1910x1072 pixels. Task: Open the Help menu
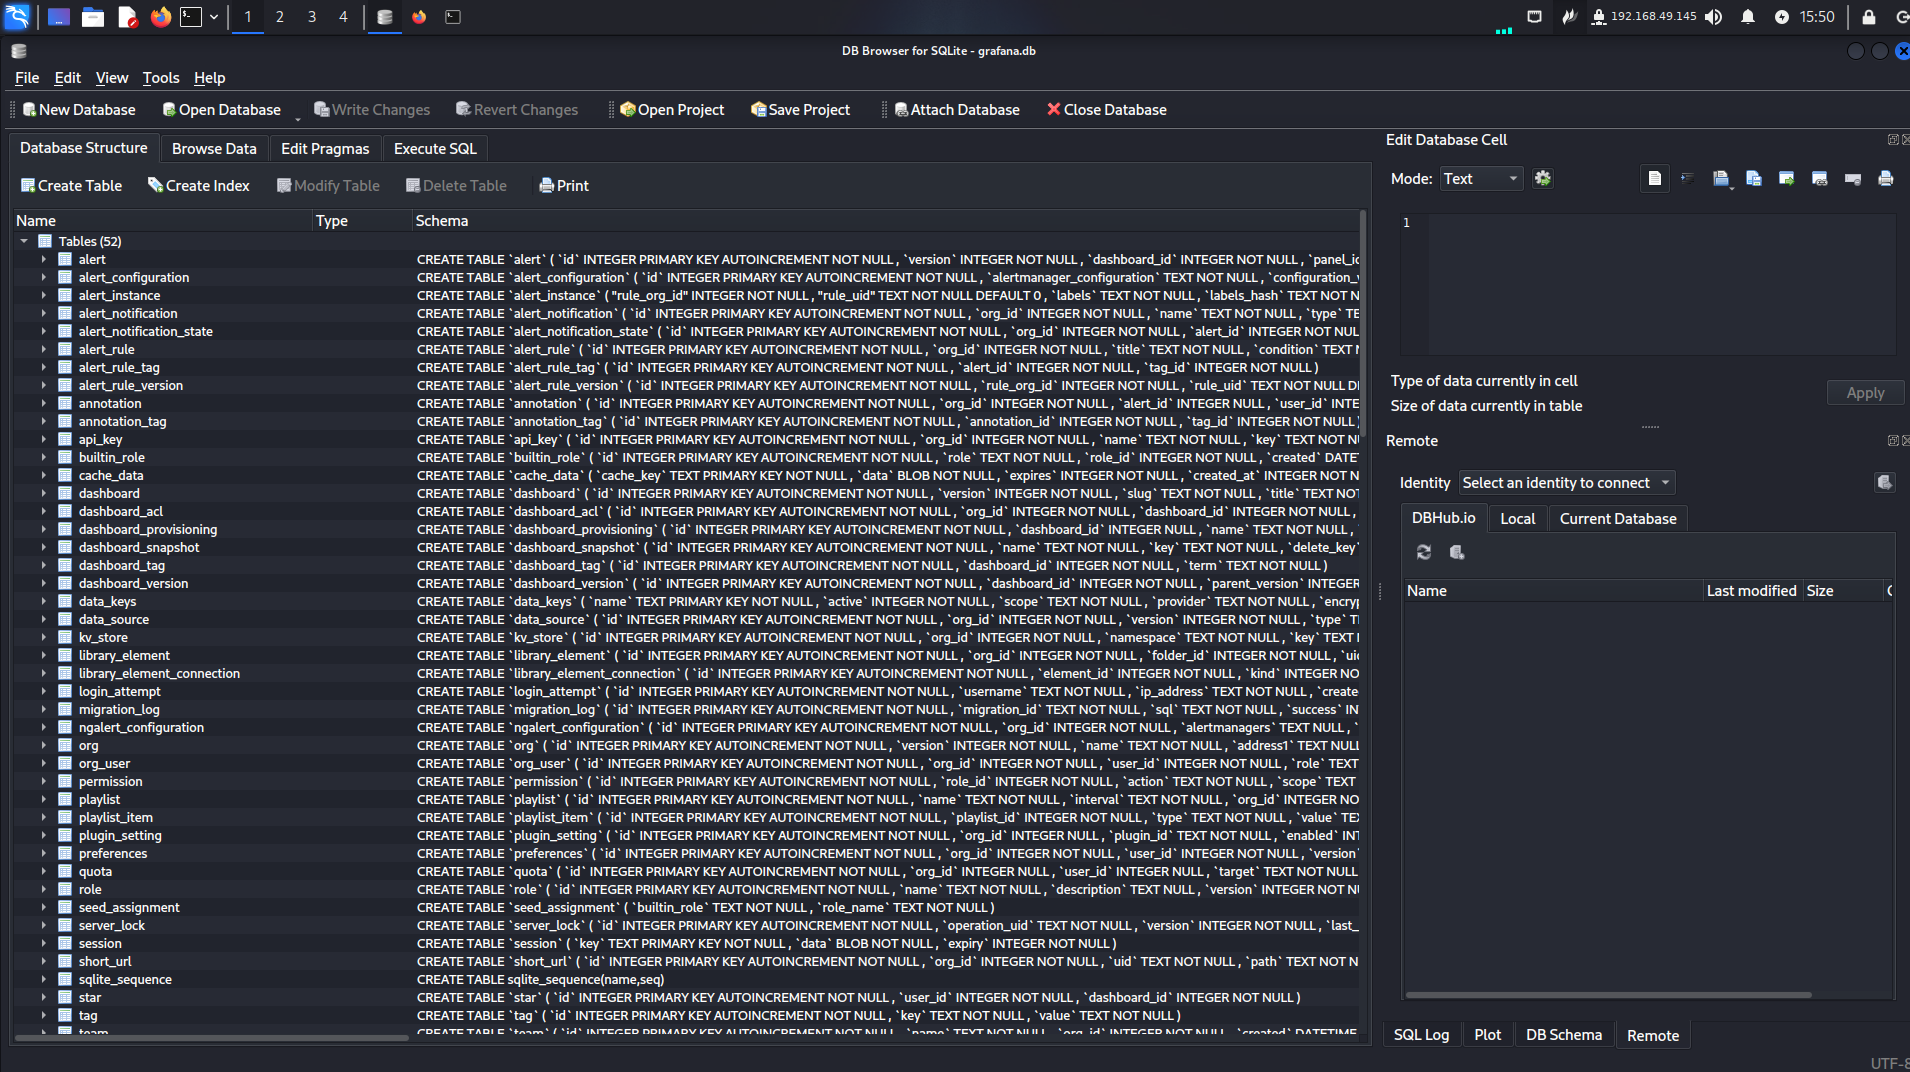click(x=209, y=78)
